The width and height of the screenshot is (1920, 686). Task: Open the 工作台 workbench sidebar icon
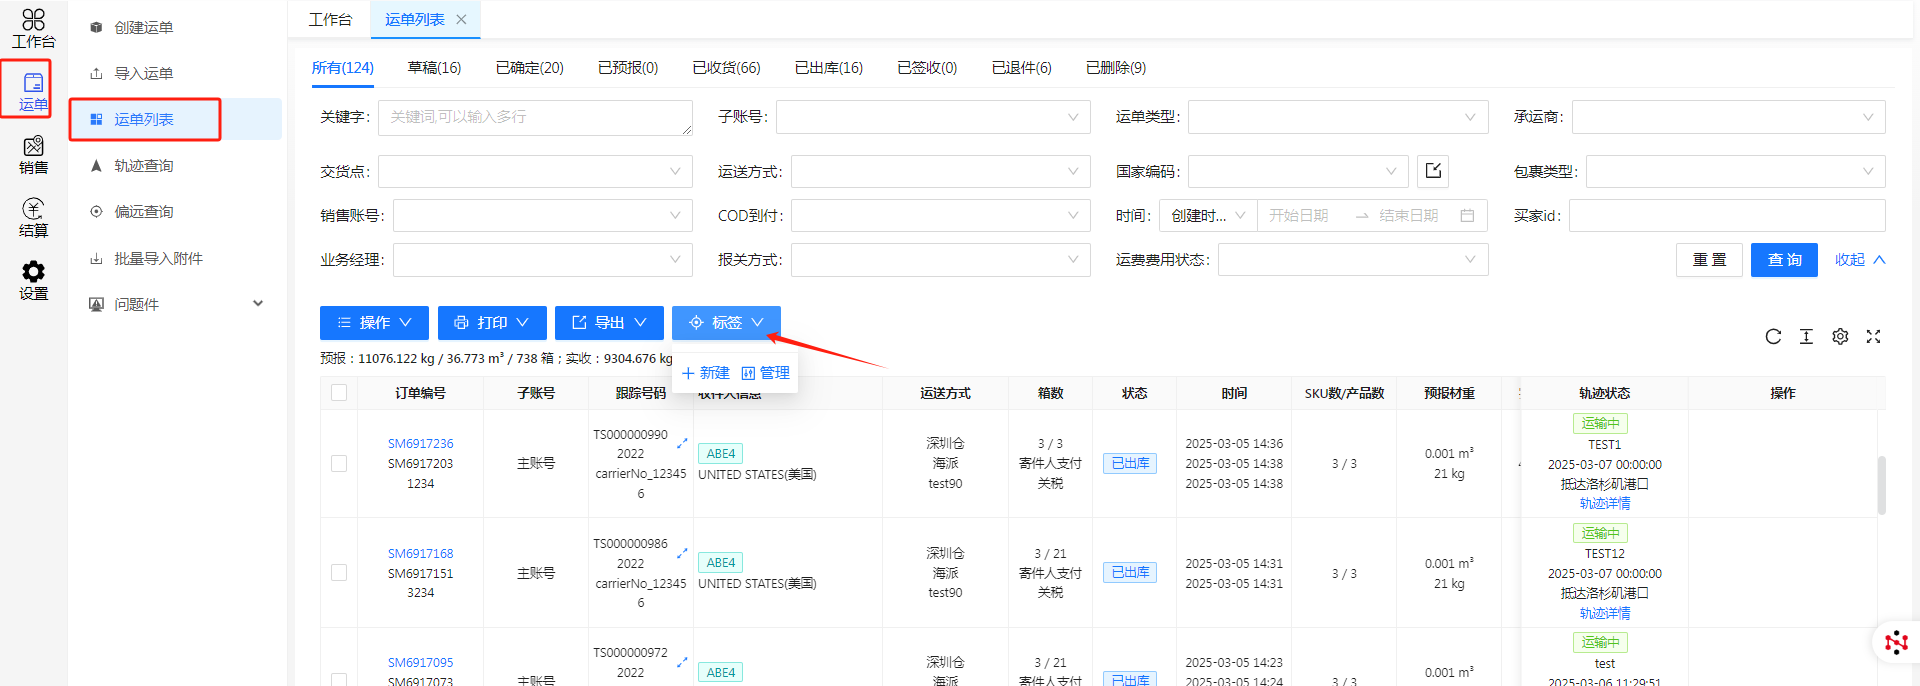pos(33,28)
